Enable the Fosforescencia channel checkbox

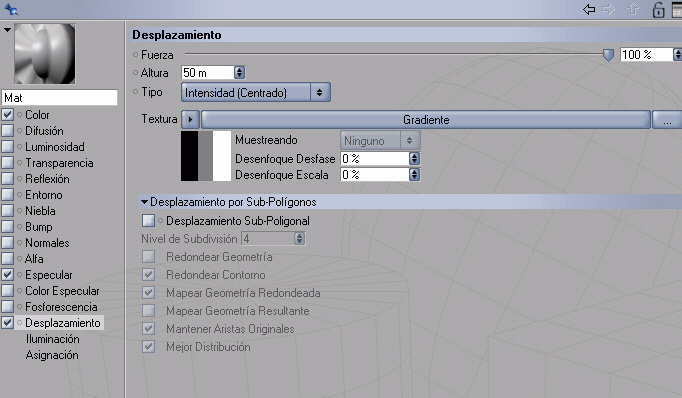pyautogui.click(x=7, y=307)
